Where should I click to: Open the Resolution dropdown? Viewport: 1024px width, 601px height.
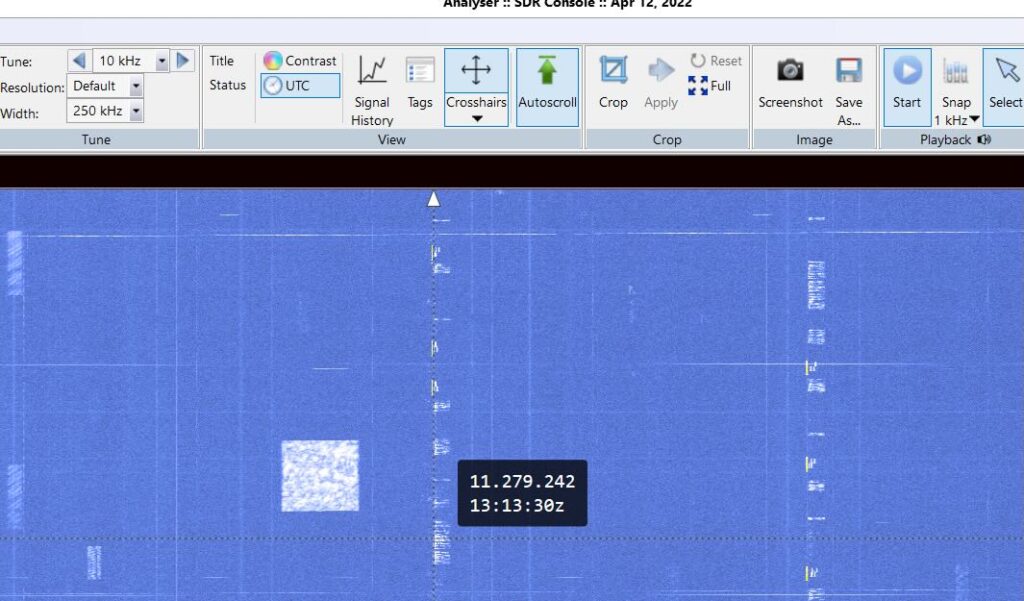pos(136,86)
